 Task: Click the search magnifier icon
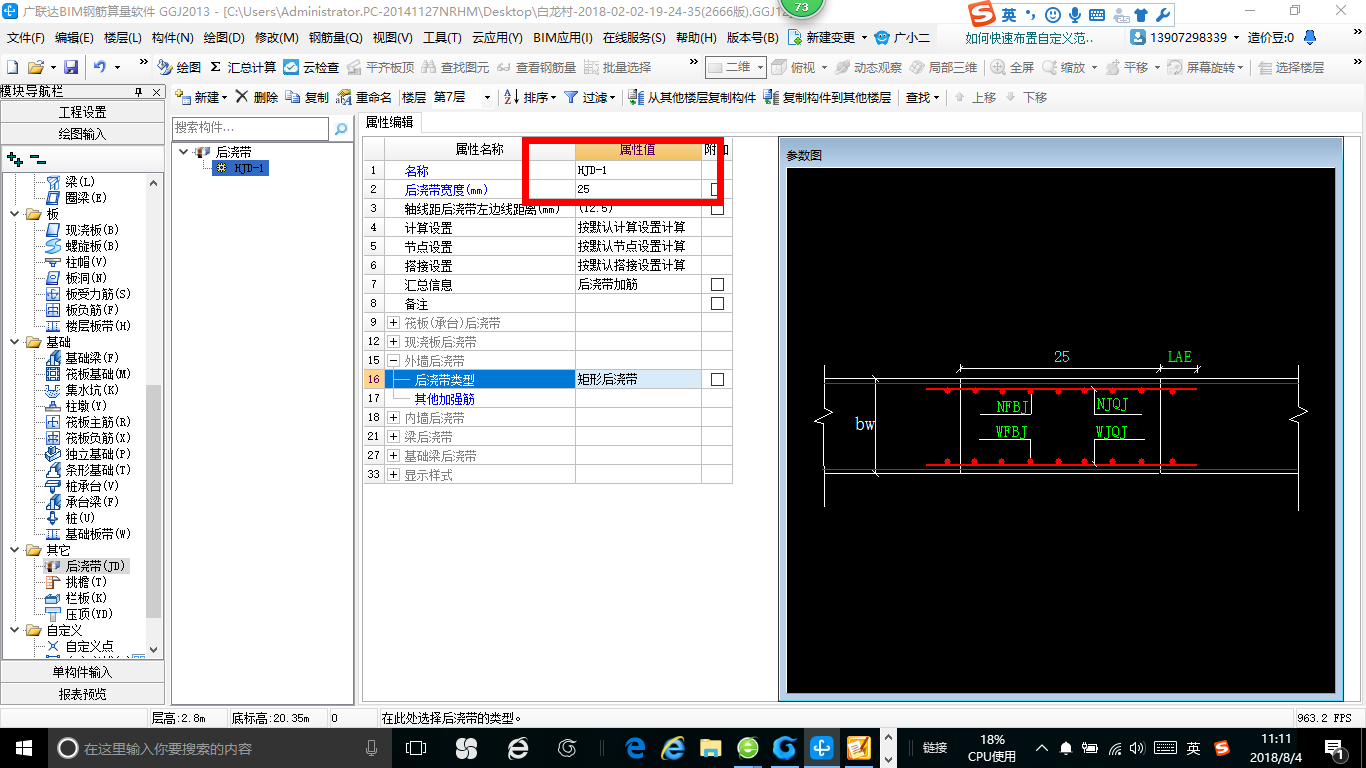pyautogui.click(x=341, y=128)
